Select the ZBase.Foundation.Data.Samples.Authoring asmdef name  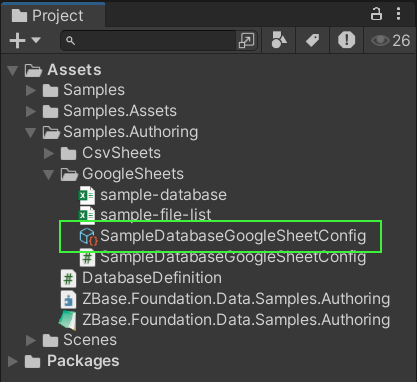tap(236, 299)
